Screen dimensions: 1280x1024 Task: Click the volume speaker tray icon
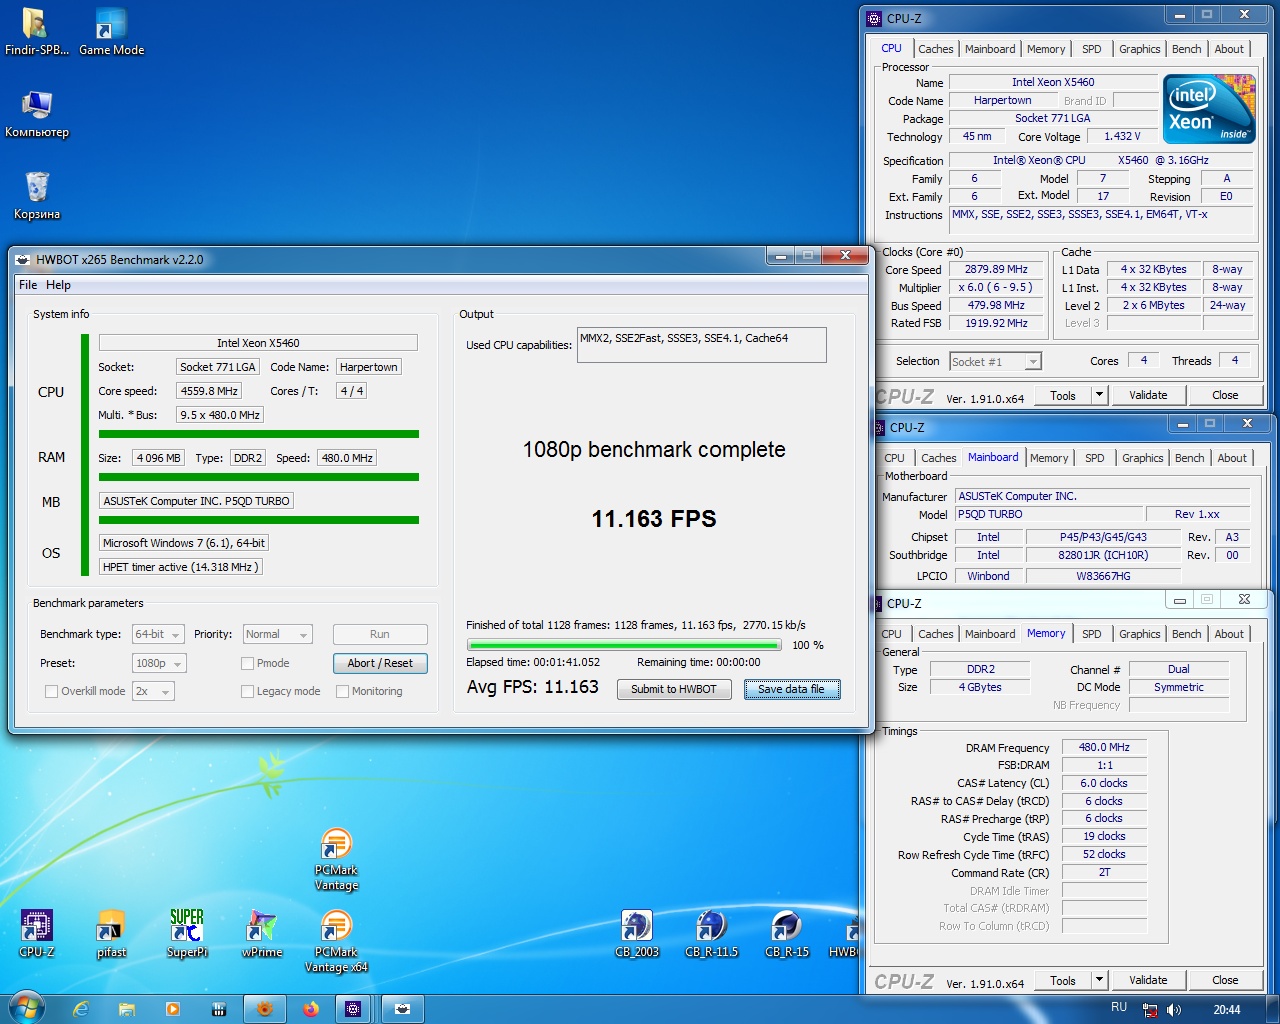[x=1174, y=1010]
